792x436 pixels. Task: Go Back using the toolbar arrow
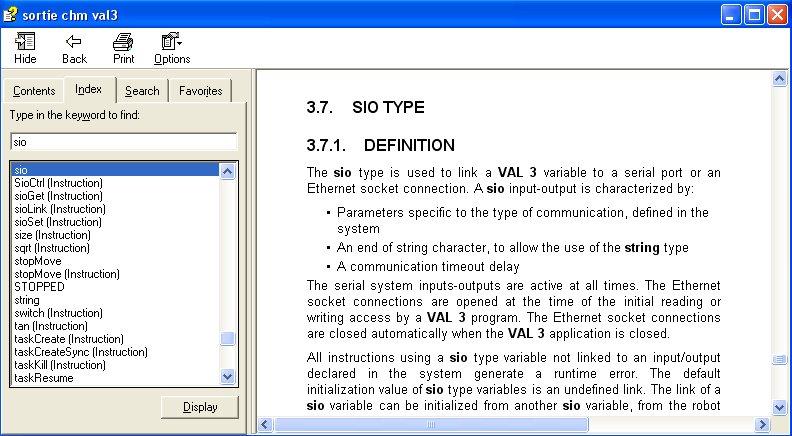[74, 49]
